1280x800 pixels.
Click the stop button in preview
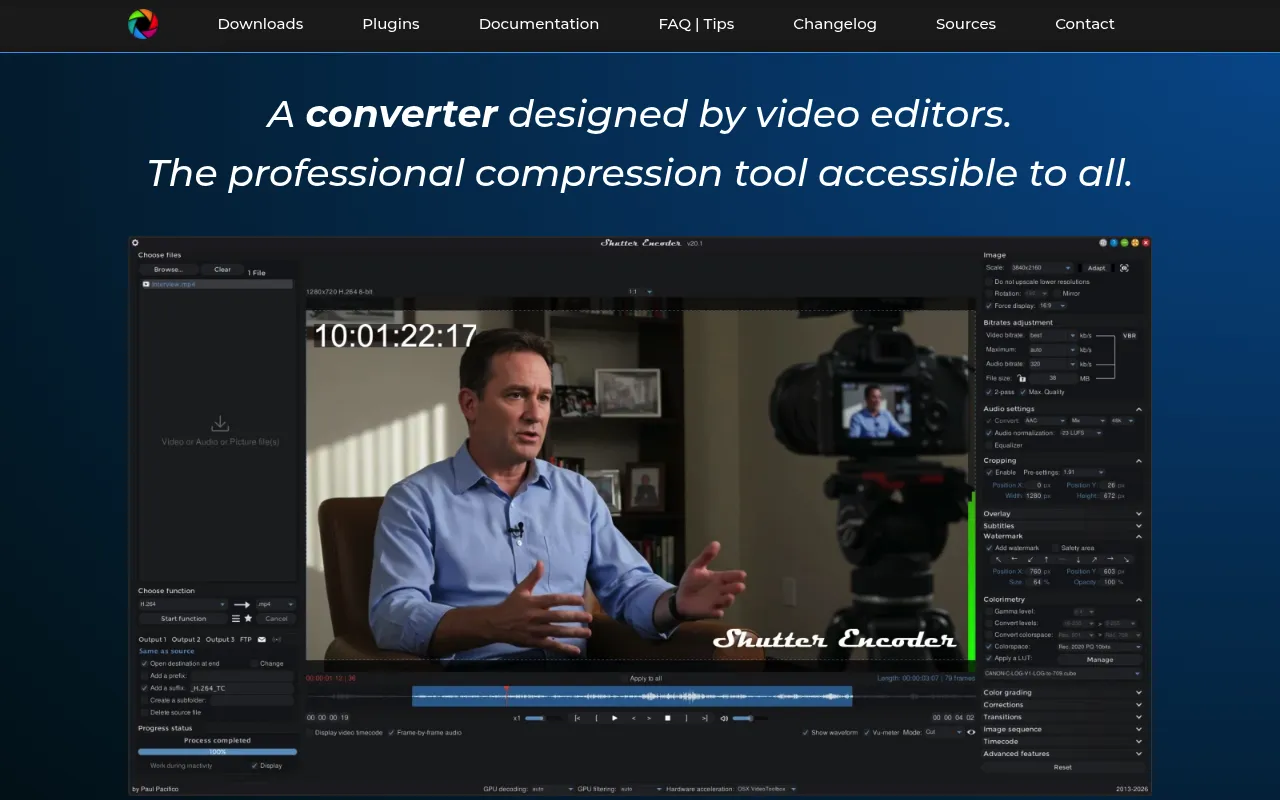pos(667,718)
